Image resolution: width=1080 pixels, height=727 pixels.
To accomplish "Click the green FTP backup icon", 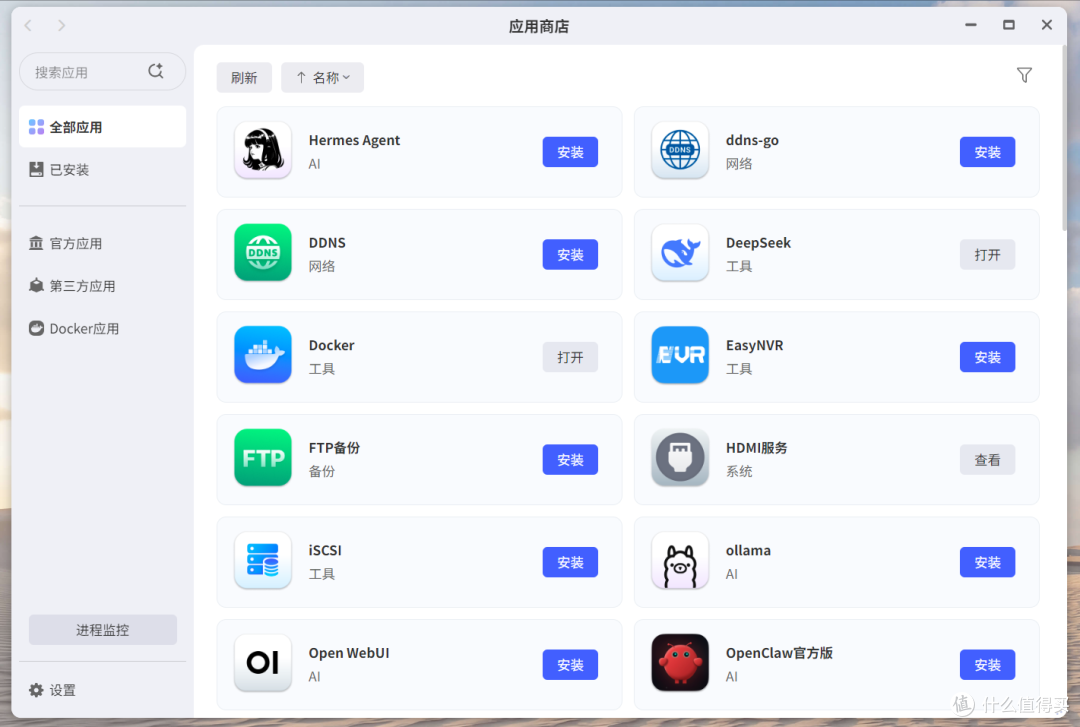I will 262,458.
